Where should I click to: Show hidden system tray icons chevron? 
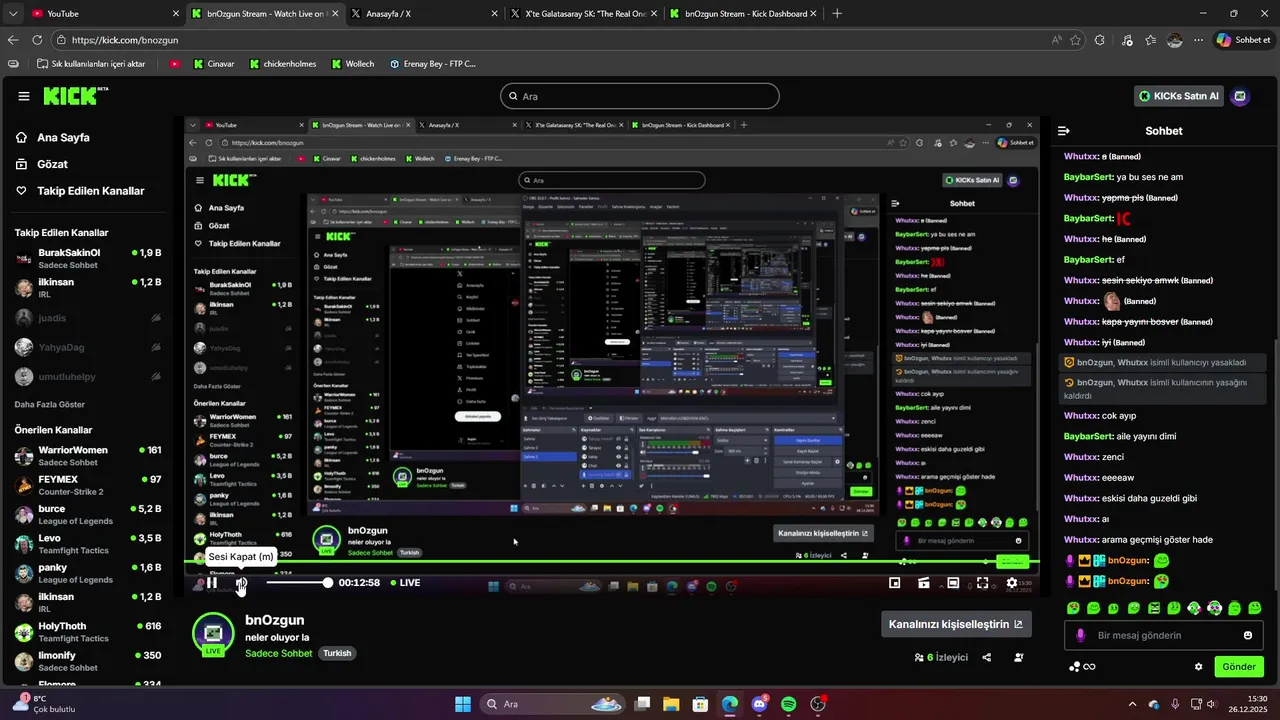[1132, 704]
